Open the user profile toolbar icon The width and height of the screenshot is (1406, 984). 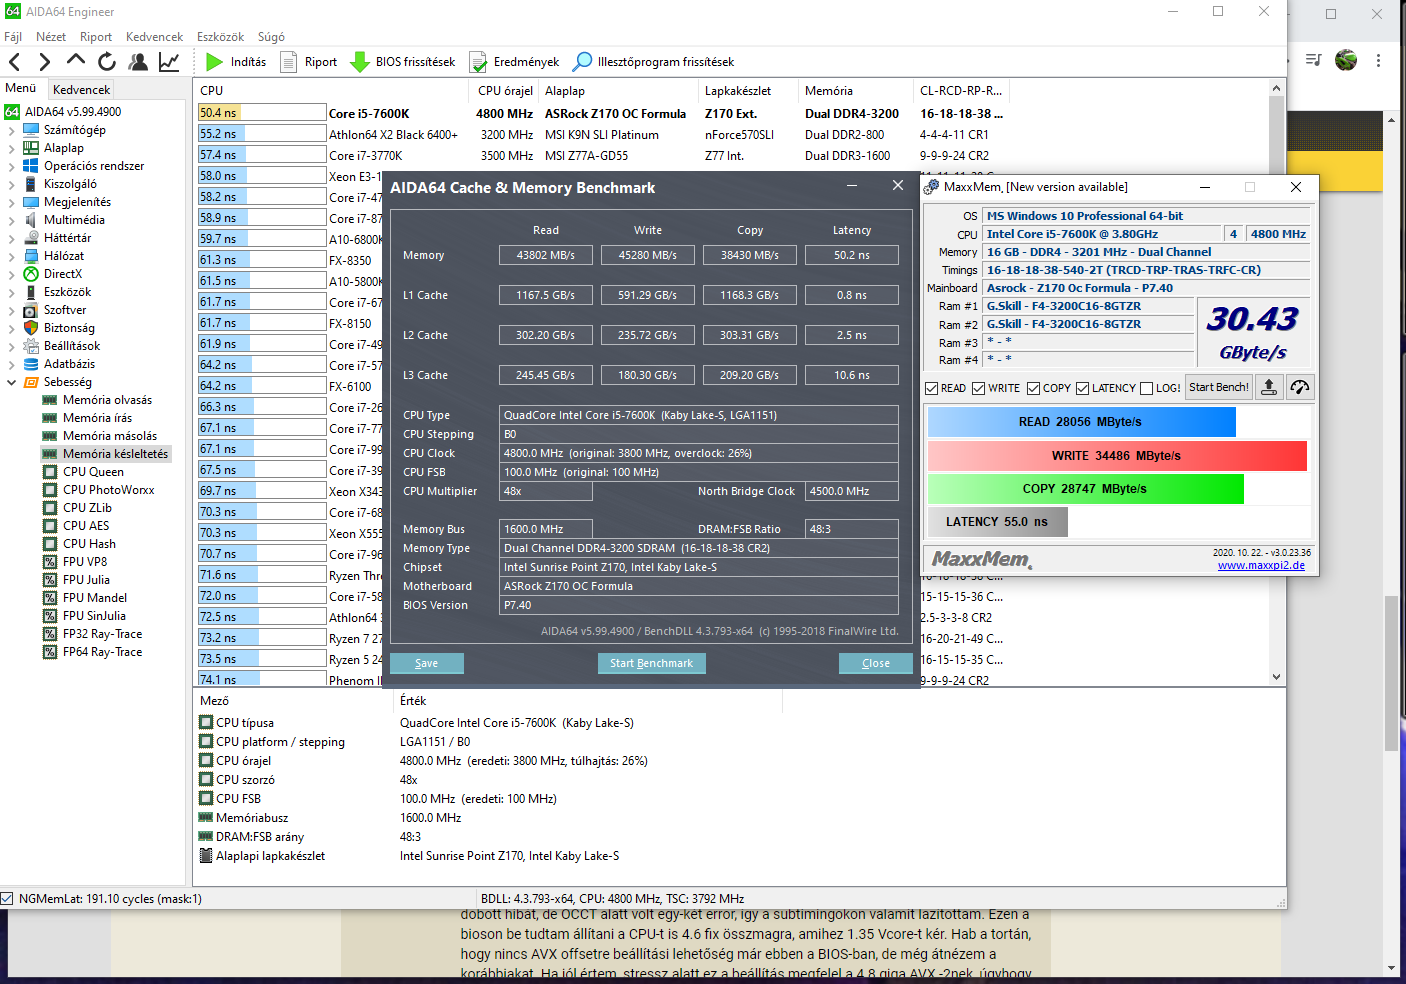(x=138, y=62)
